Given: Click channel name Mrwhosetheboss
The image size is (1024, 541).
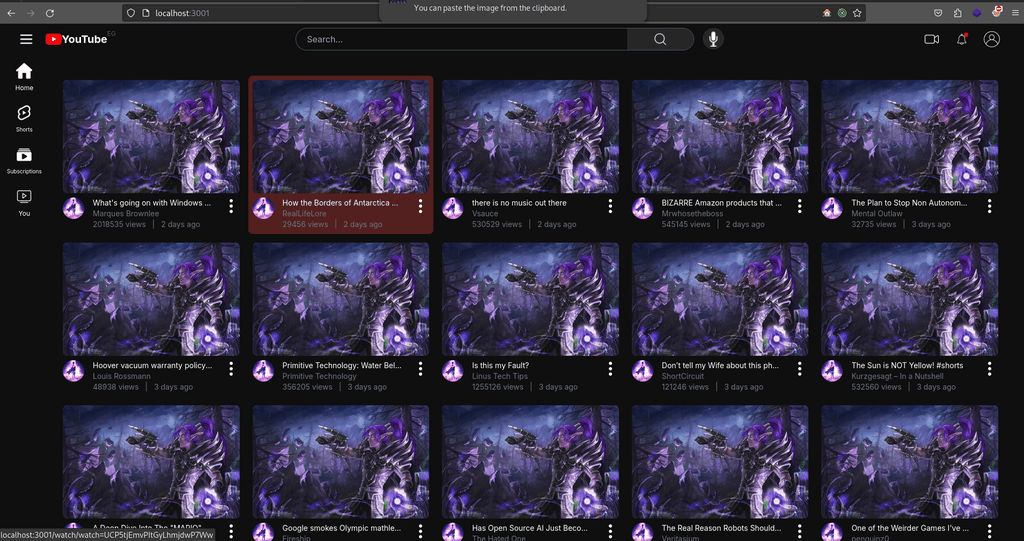Looking at the screenshot, I should click(x=694, y=214).
